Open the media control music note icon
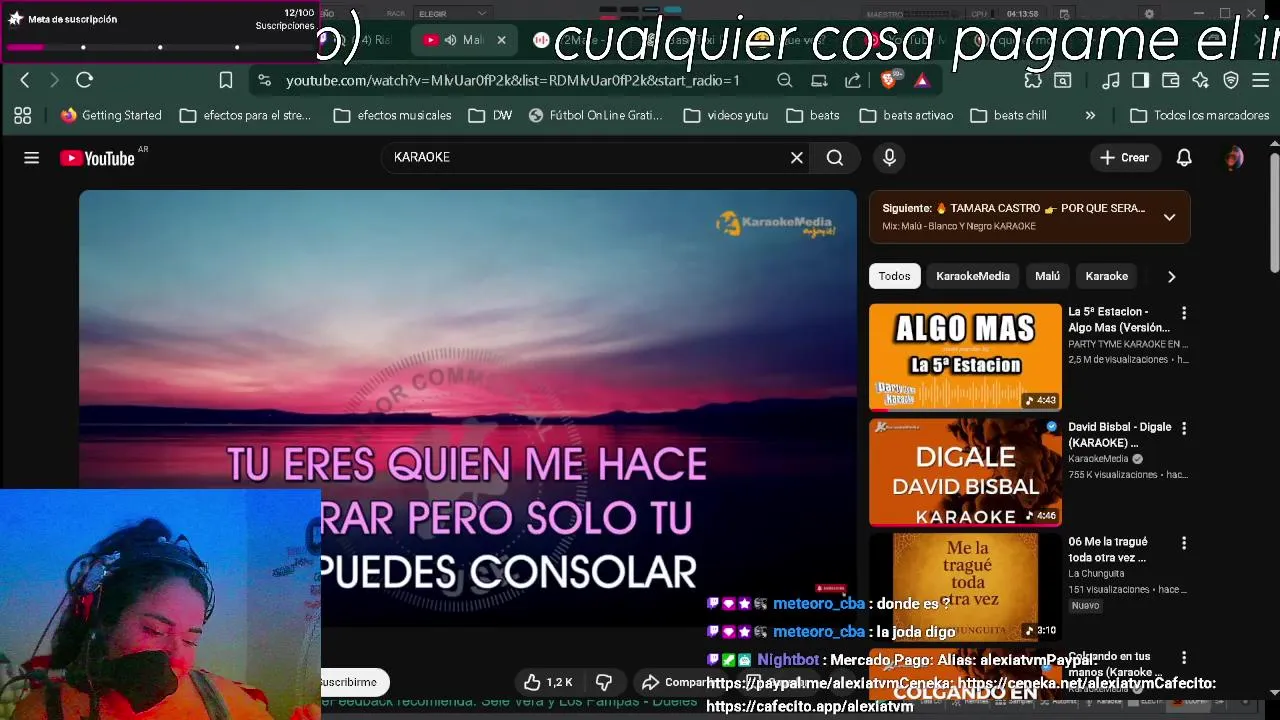The height and width of the screenshot is (720, 1280). 1111,80
